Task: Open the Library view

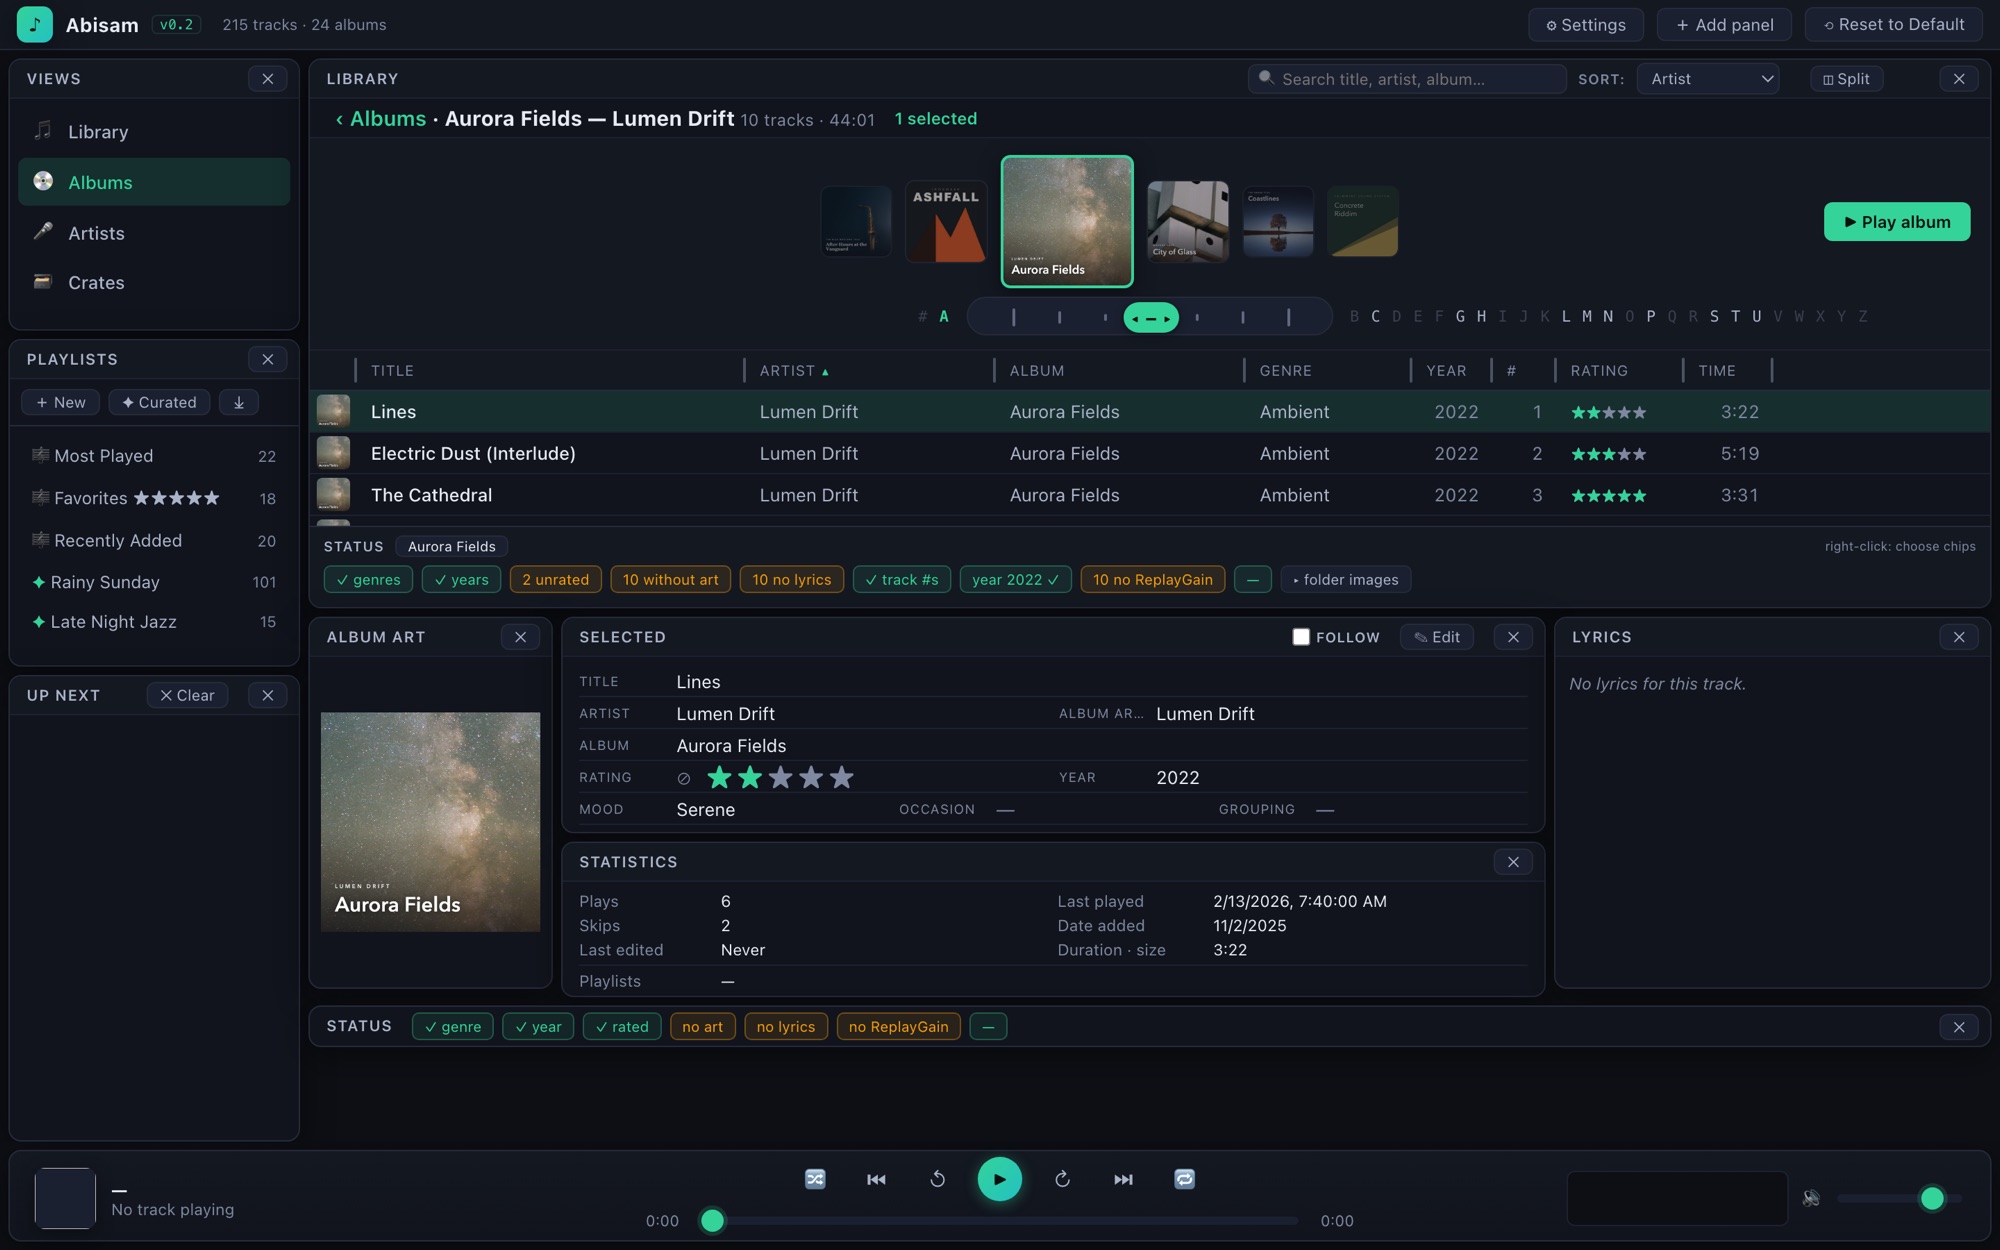Action: pyautogui.click(x=154, y=131)
